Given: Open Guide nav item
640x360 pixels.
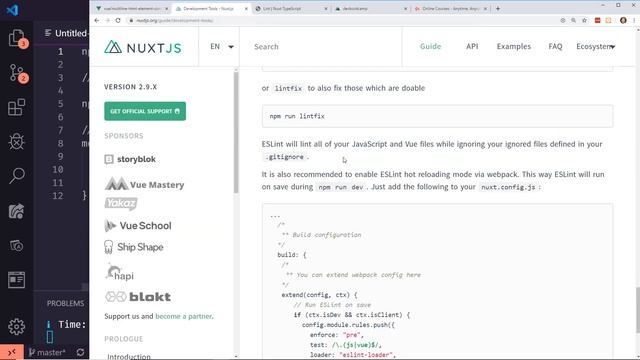Looking at the screenshot, I should tap(431, 47).
